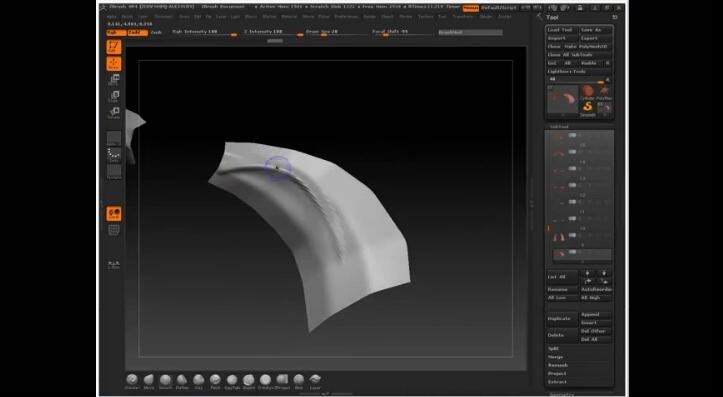Image resolution: width=723 pixels, height=397 pixels.
Task: Open the Preferences menu
Action: point(346,16)
